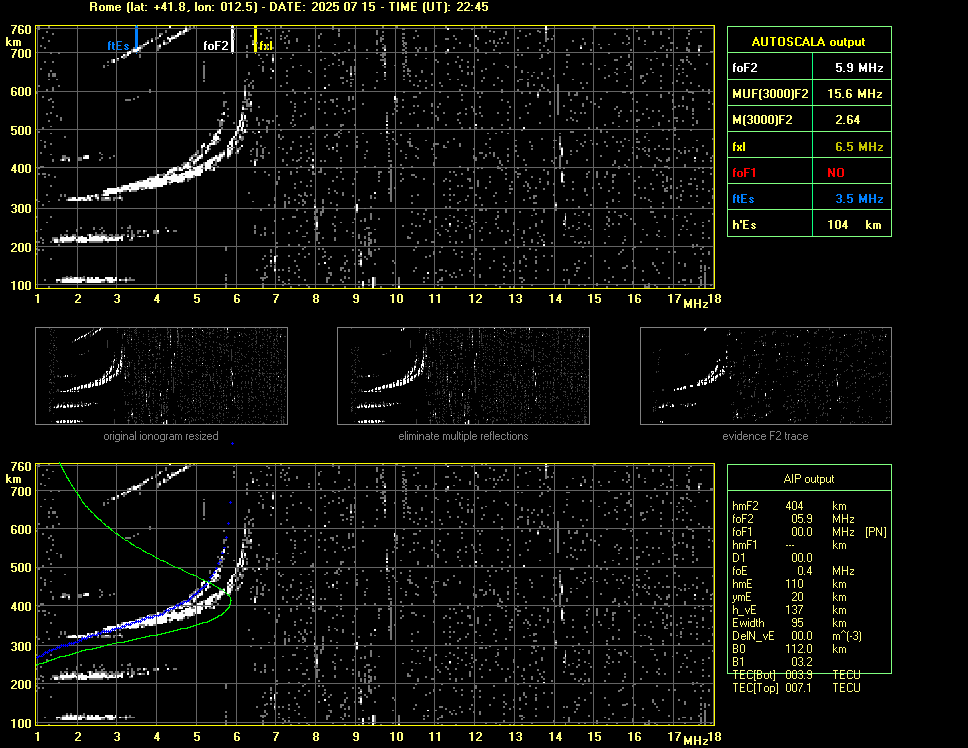
Task: Select the D1 00.0 row
Action: (x=772, y=557)
